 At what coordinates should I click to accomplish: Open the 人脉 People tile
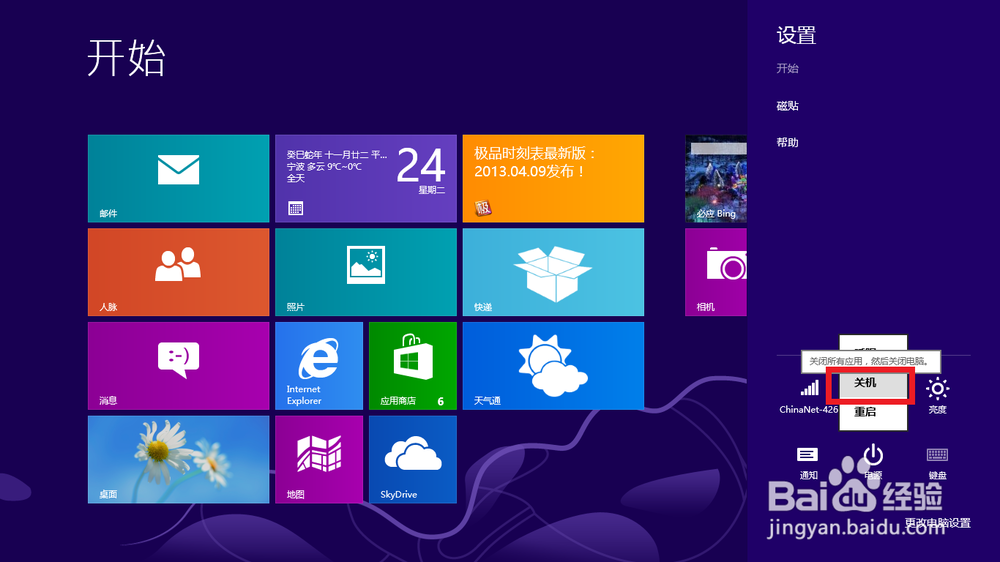point(179,272)
